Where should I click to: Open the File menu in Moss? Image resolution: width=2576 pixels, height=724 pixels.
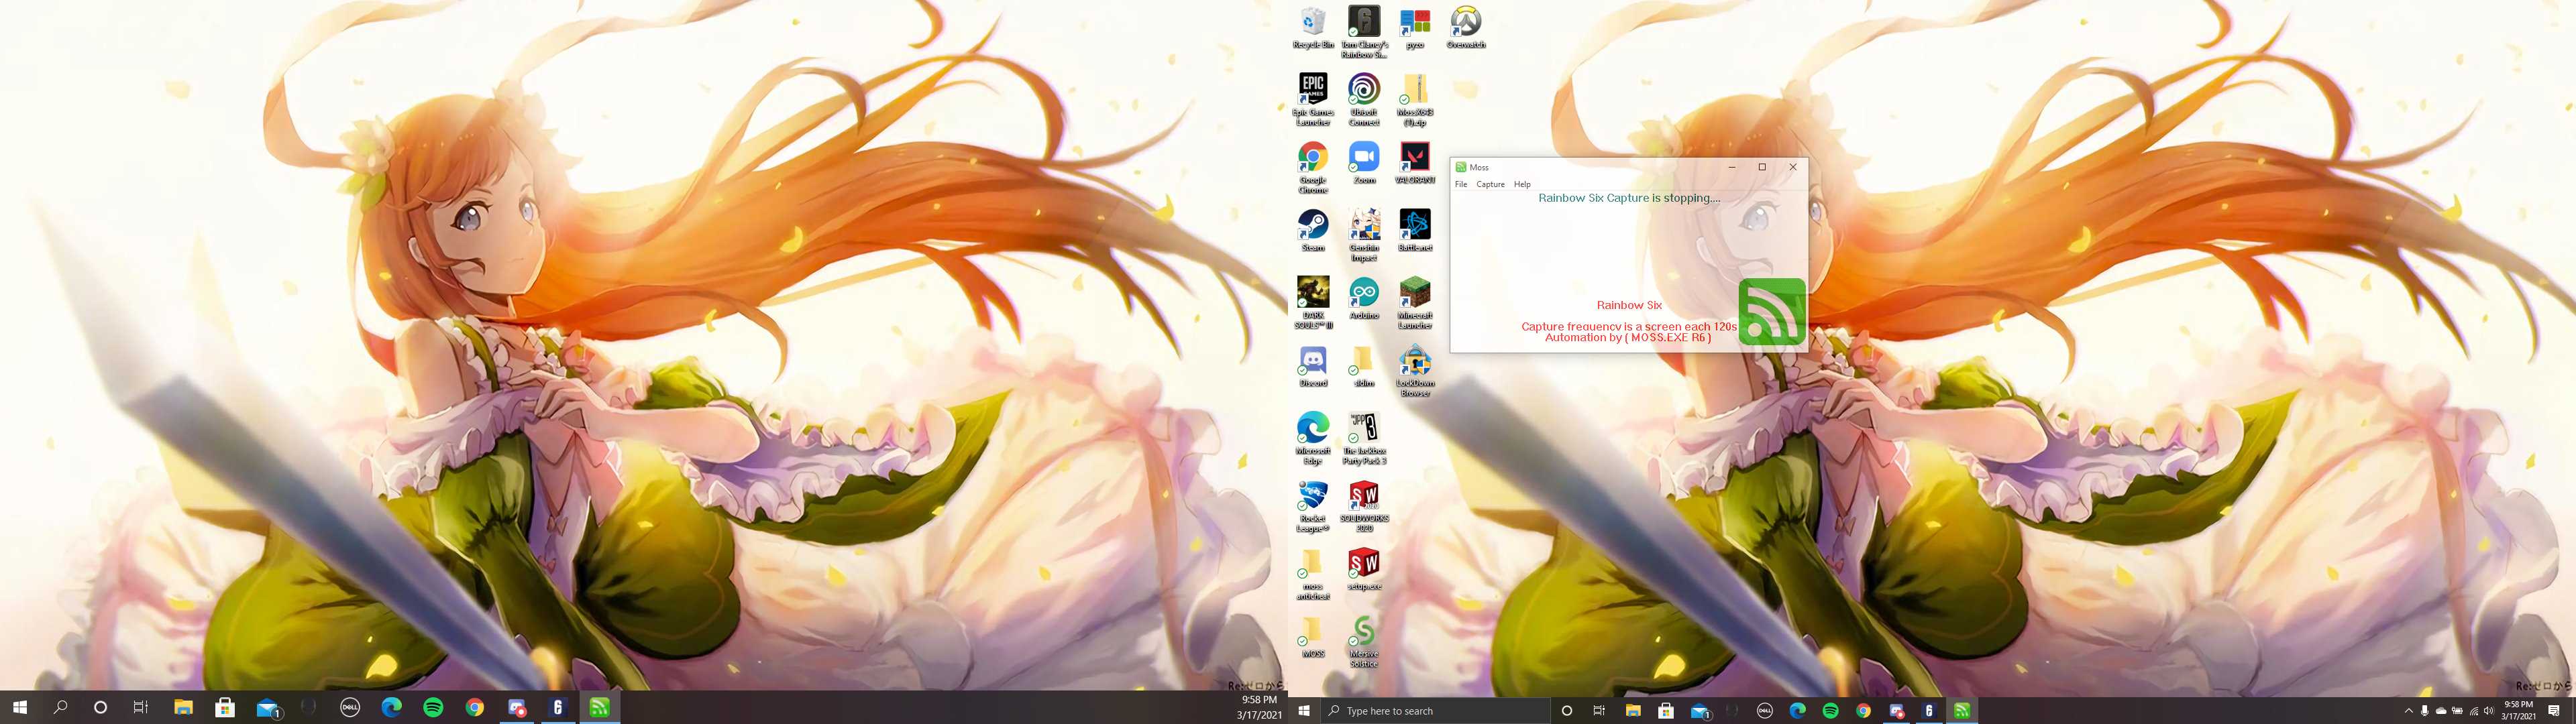click(1461, 184)
